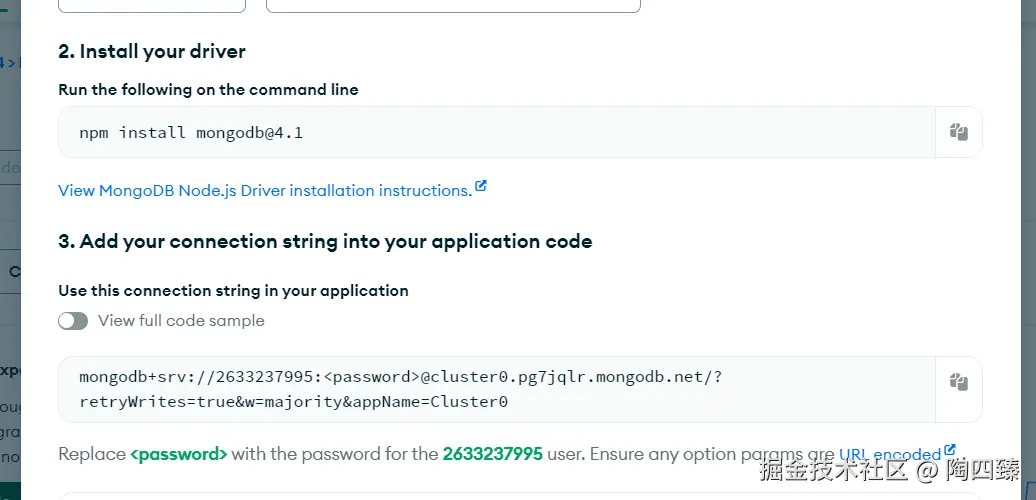This screenshot has height=500, width=1036.
Task: Click external-link icon beside URL encoded
Action: [x=950, y=450]
